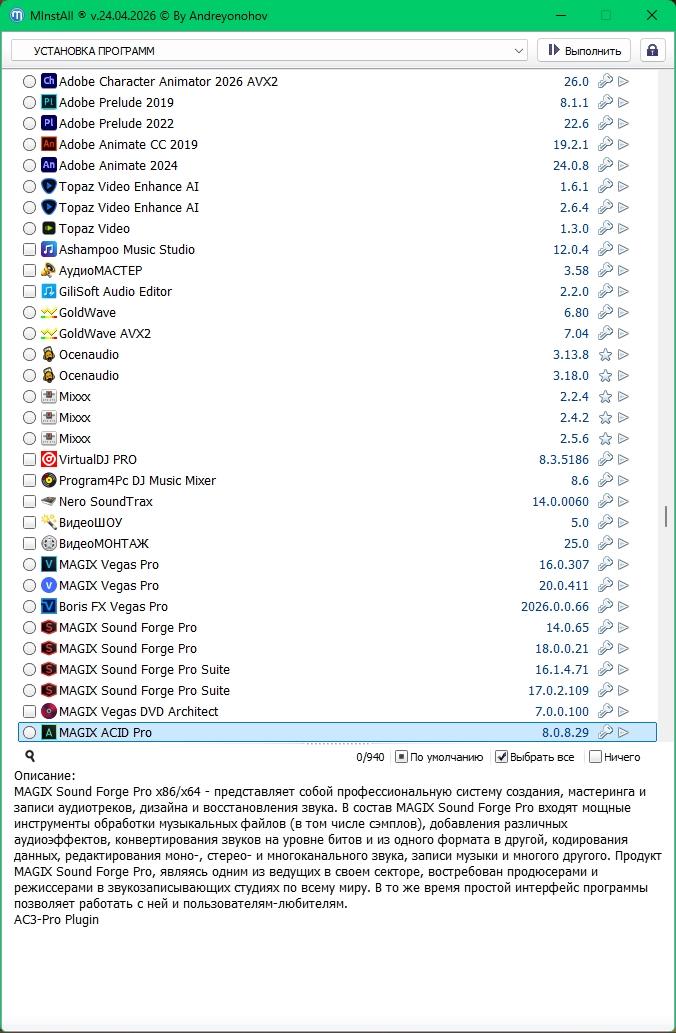This screenshot has height=1033, width=676.
Task: Open the "УСТАНОВКА ПРОГРАММ" dropdown
Action: (269, 51)
